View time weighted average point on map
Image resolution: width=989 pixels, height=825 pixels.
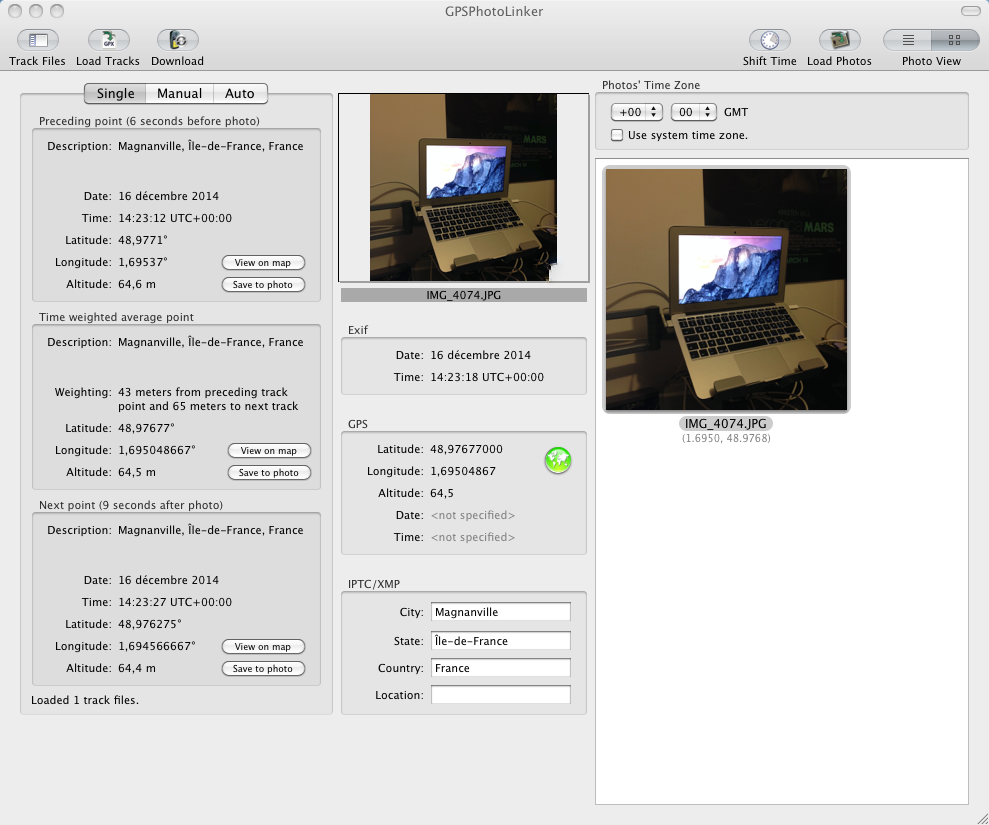tap(269, 450)
